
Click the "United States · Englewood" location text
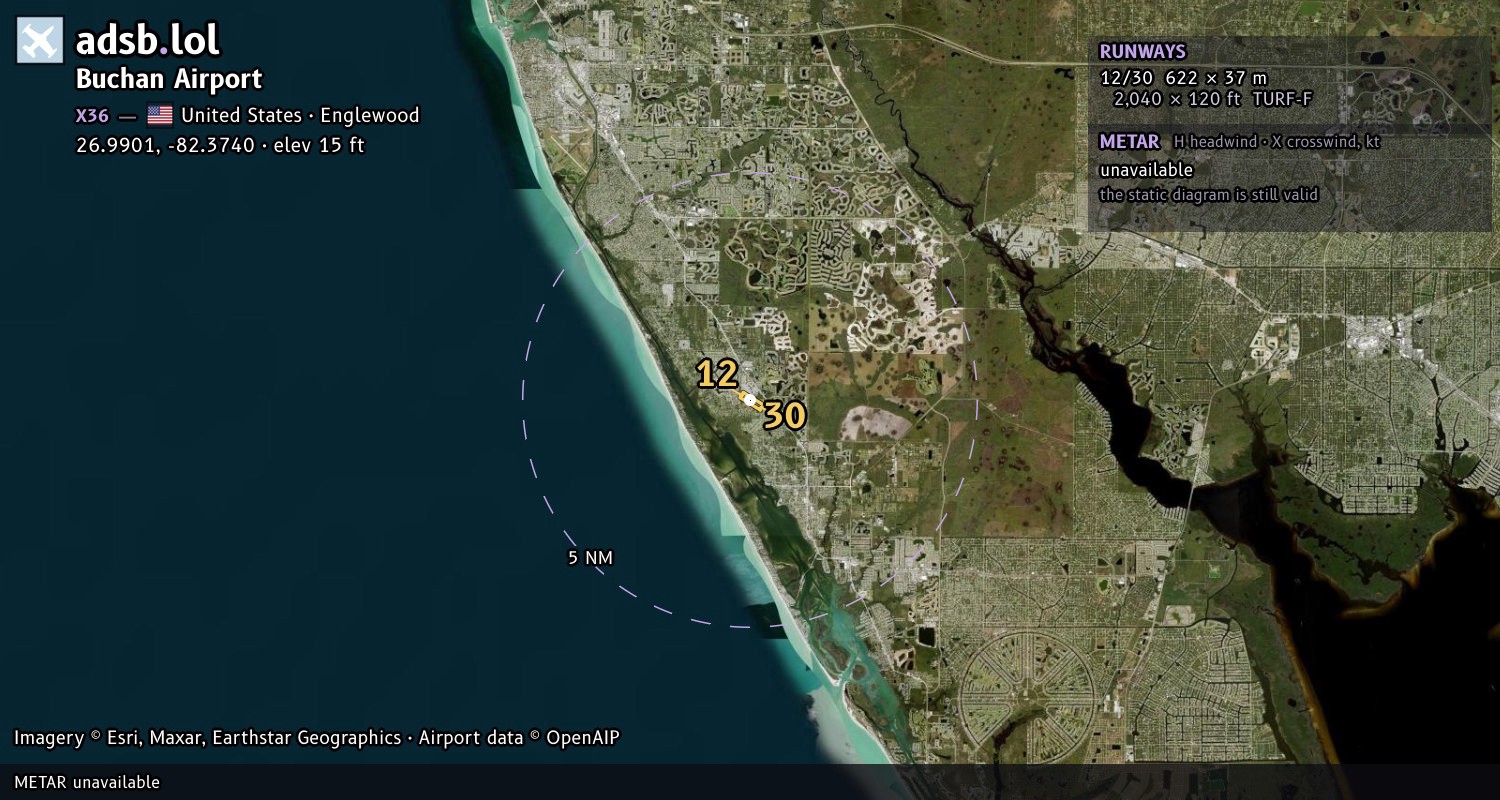click(x=300, y=115)
